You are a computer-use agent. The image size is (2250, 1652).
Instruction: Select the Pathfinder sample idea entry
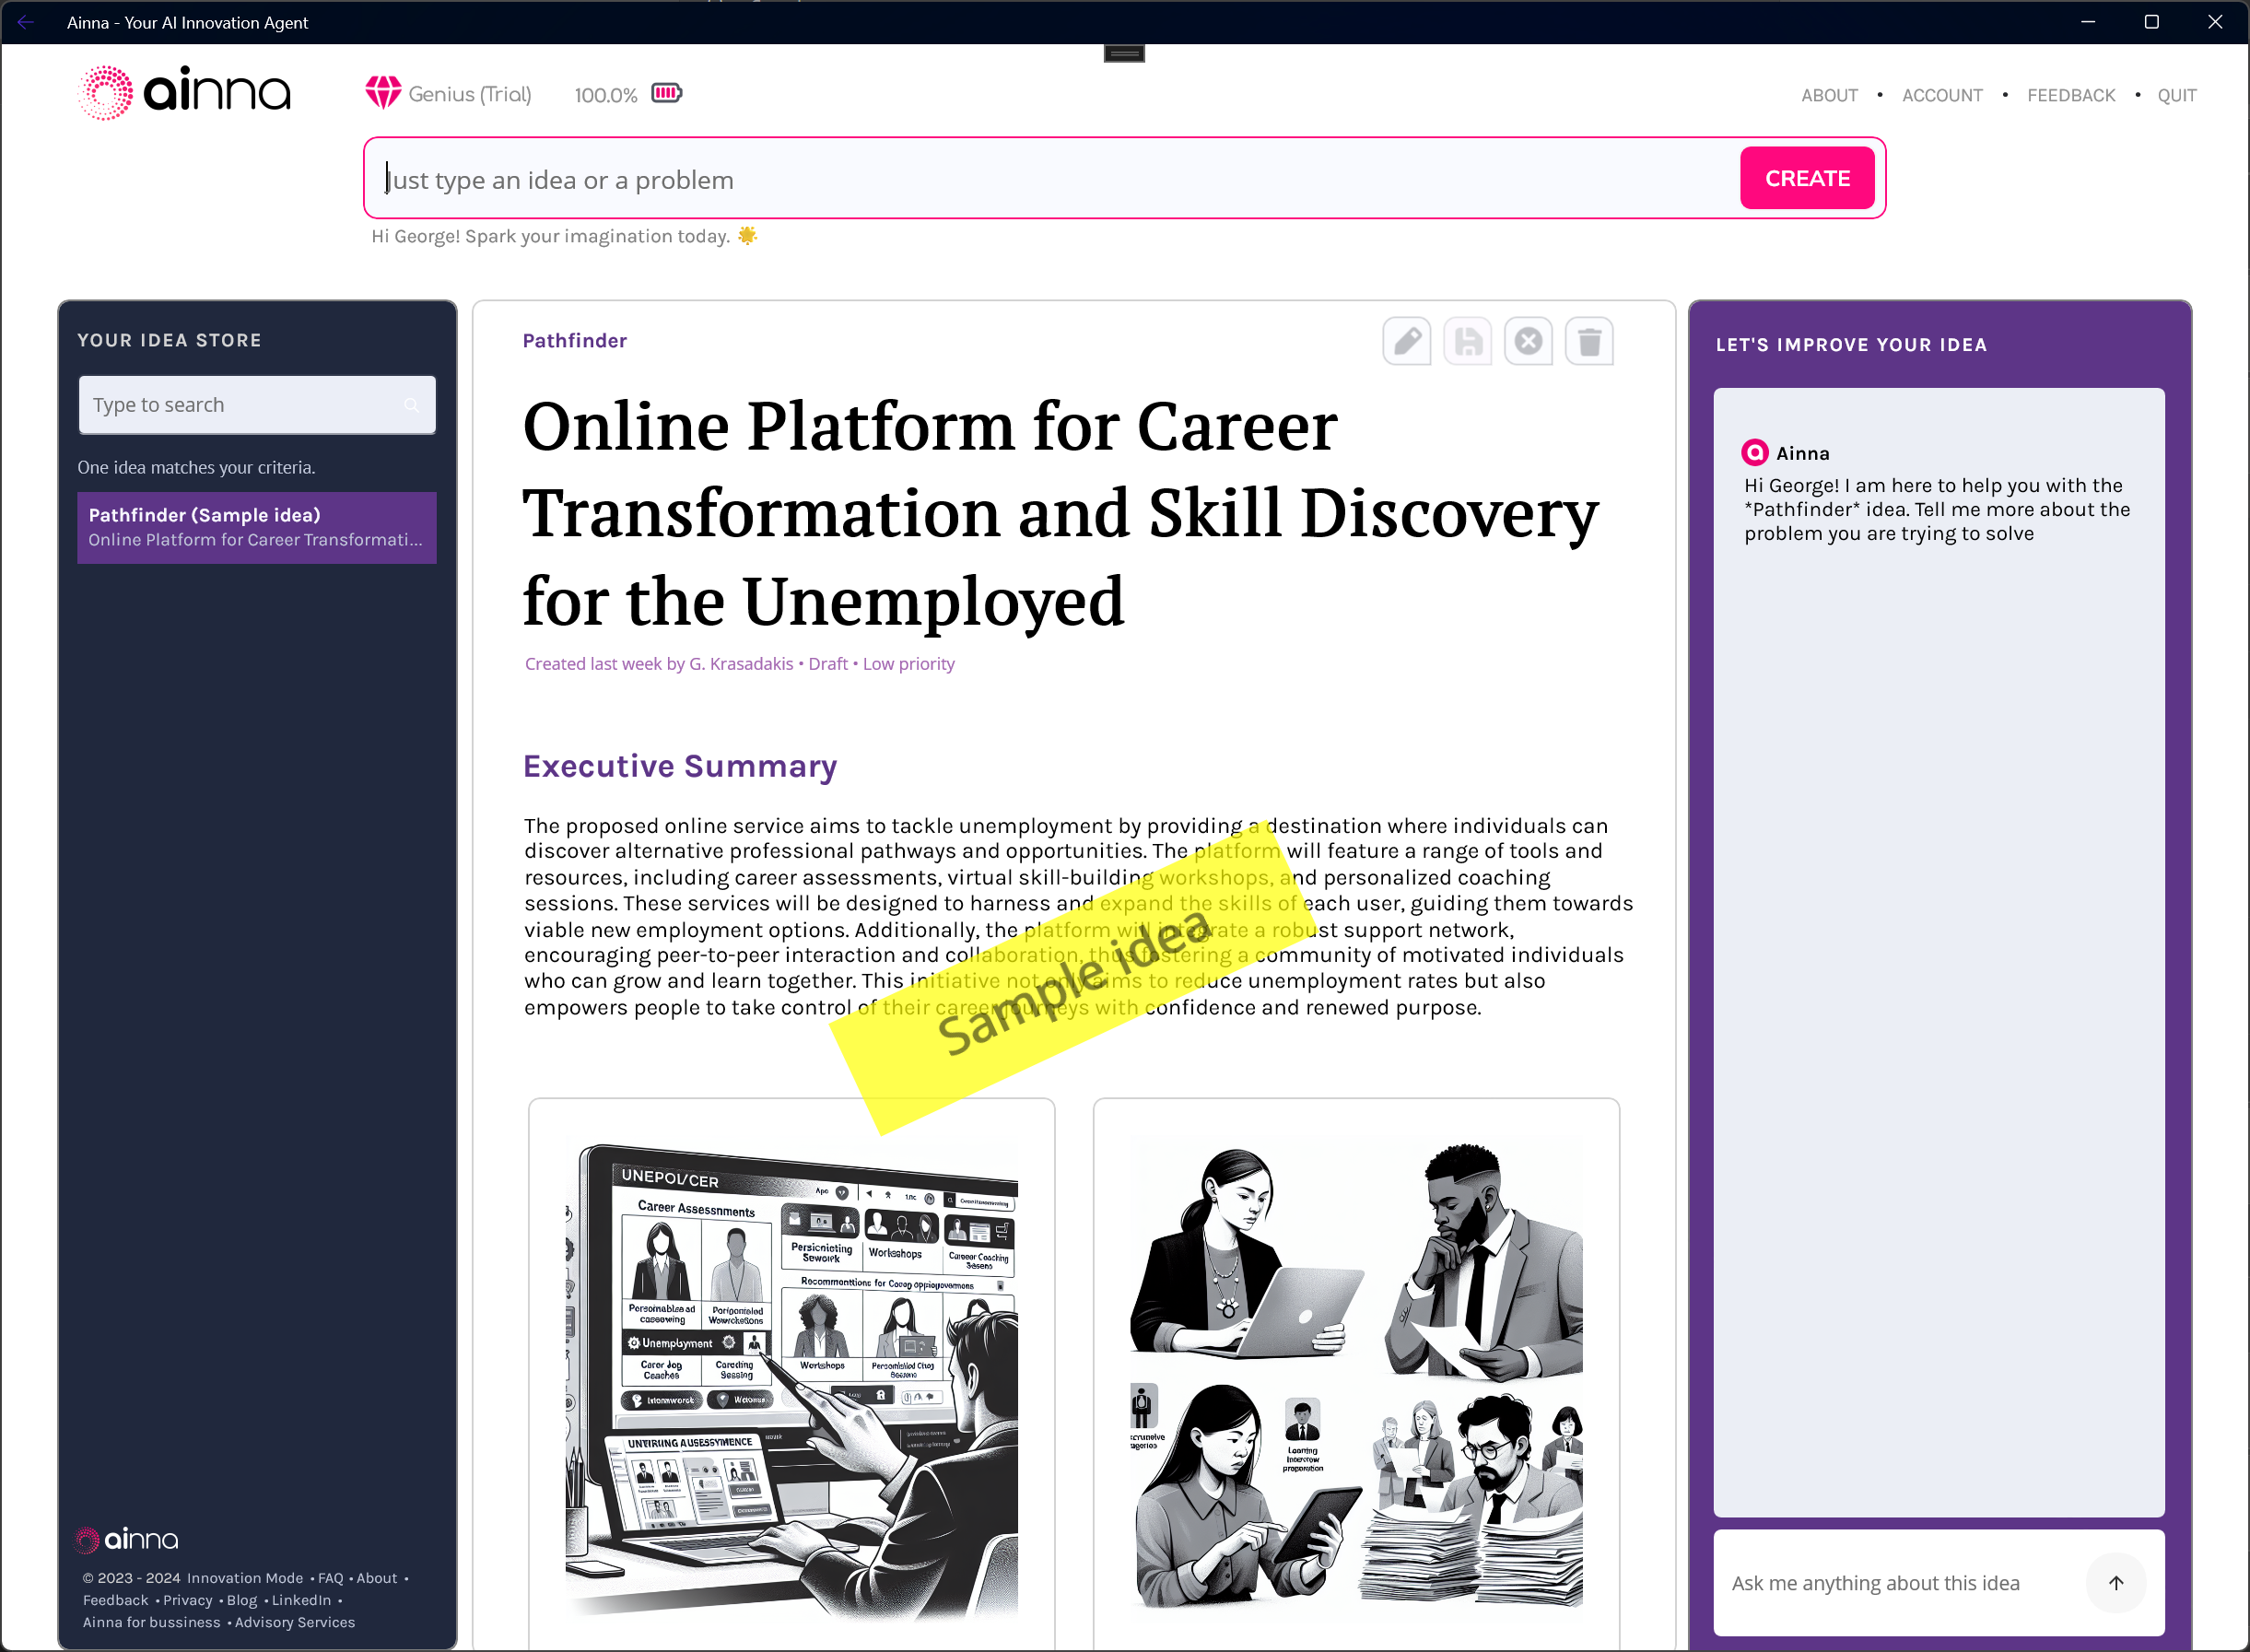(256, 527)
